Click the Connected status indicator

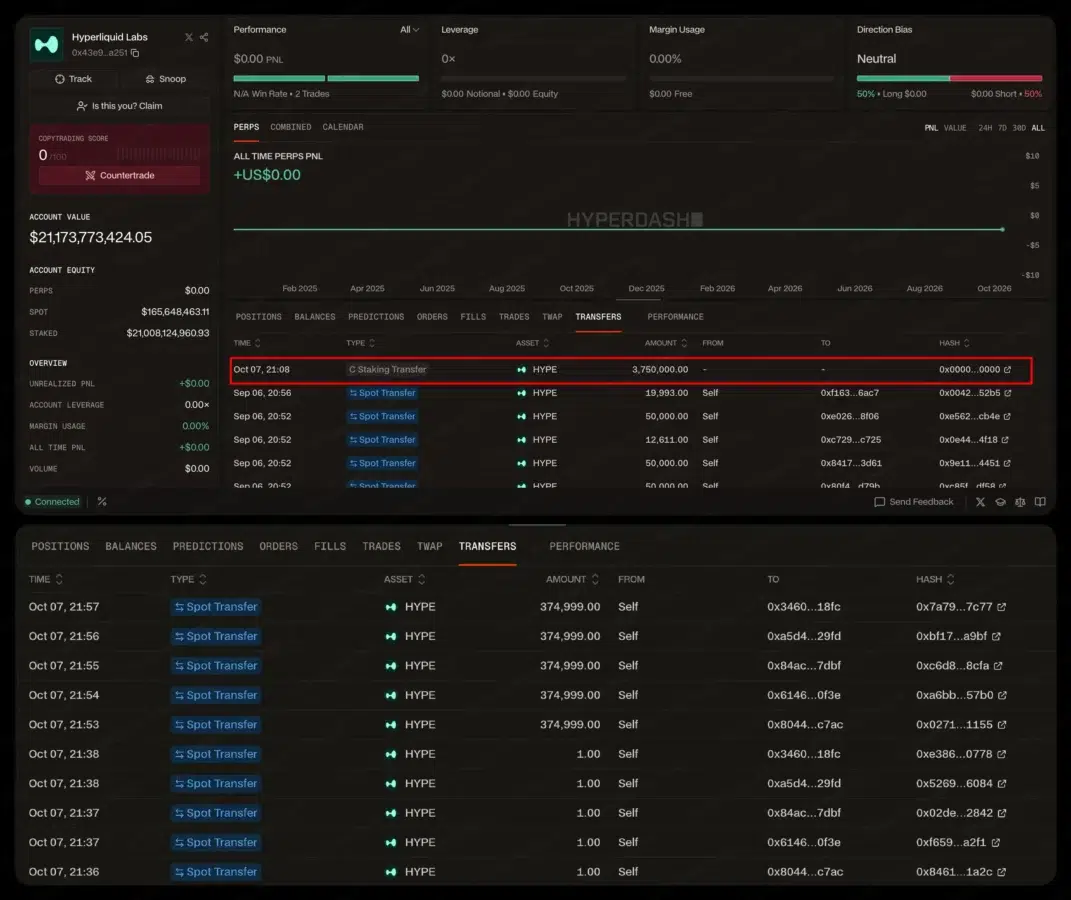[x=53, y=502]
